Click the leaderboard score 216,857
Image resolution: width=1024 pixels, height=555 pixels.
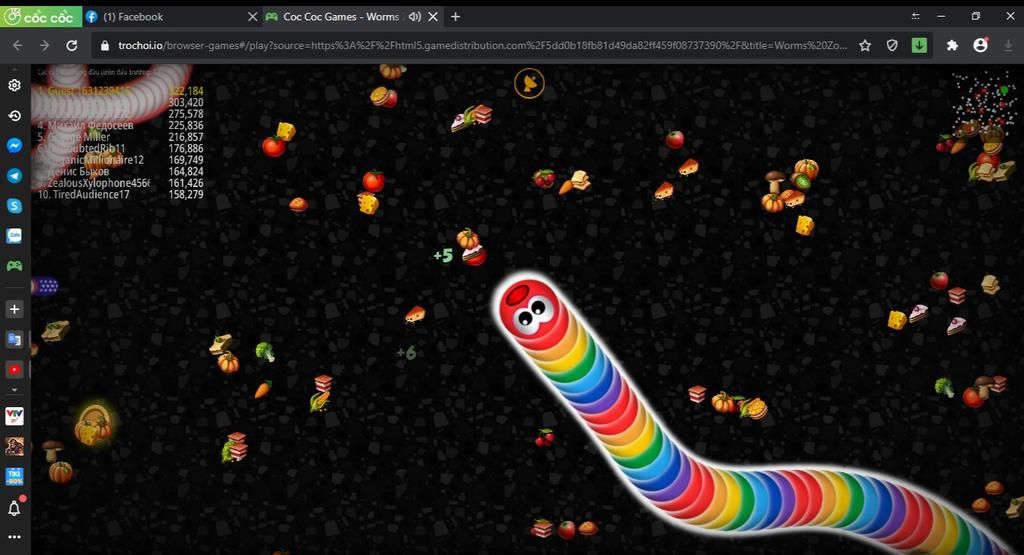(x=185, y=136)
